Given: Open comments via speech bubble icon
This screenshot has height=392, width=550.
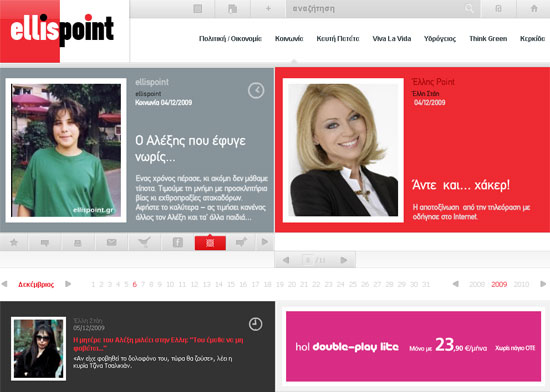Looking at the screenshot, I should (x=45, y=243).
